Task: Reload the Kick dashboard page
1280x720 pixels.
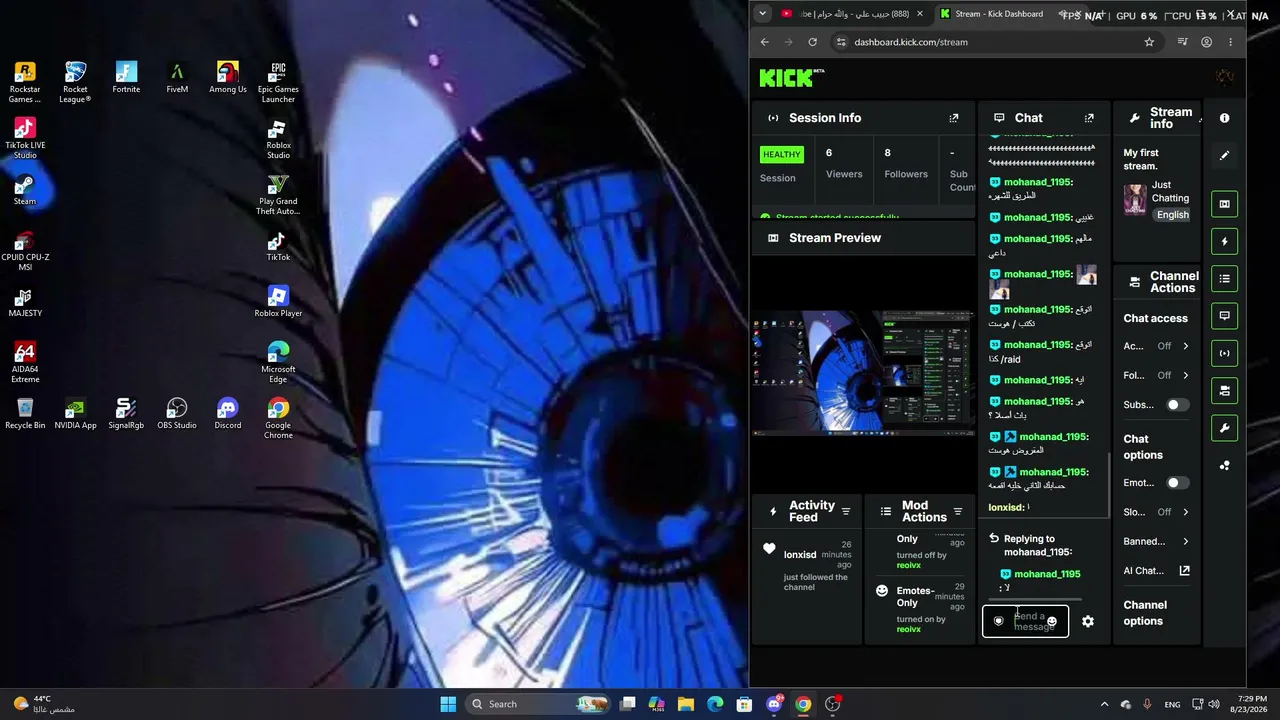Action: click(x=812, y=42)
